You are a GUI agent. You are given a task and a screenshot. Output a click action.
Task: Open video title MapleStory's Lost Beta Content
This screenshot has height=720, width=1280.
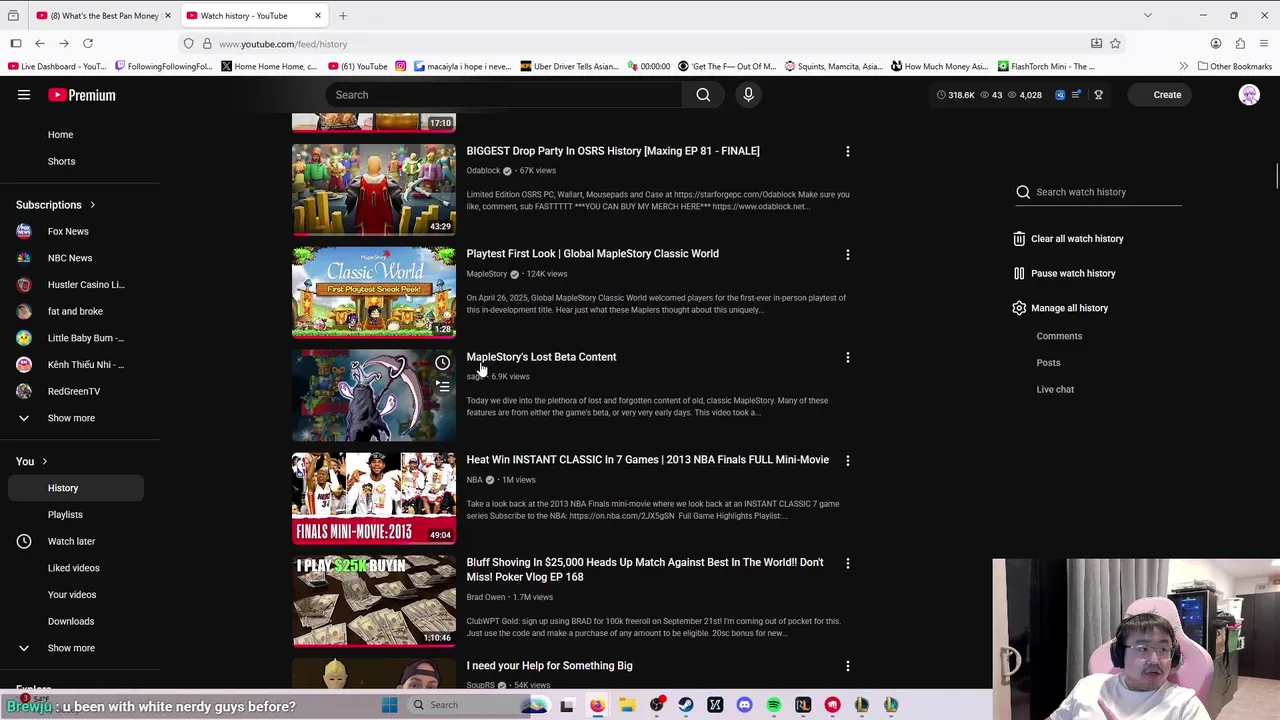[x=541, y=357]
